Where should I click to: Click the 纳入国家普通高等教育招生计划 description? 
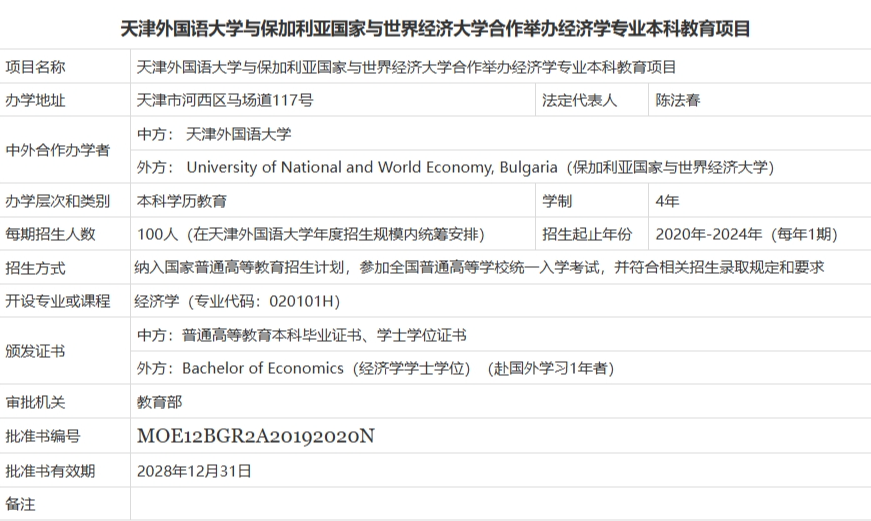coord(479,268)
